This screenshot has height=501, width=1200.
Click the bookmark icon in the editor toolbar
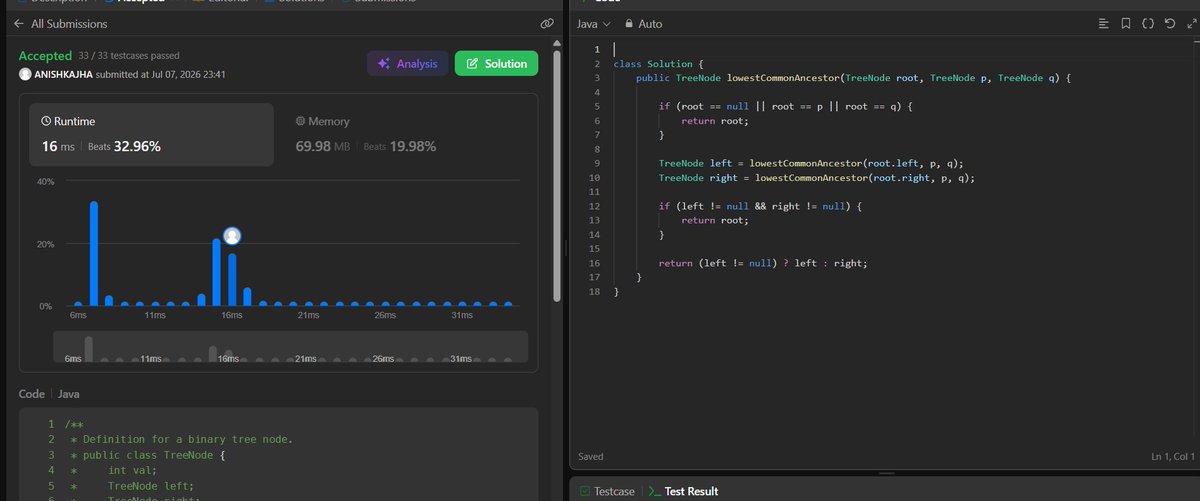1125,23
